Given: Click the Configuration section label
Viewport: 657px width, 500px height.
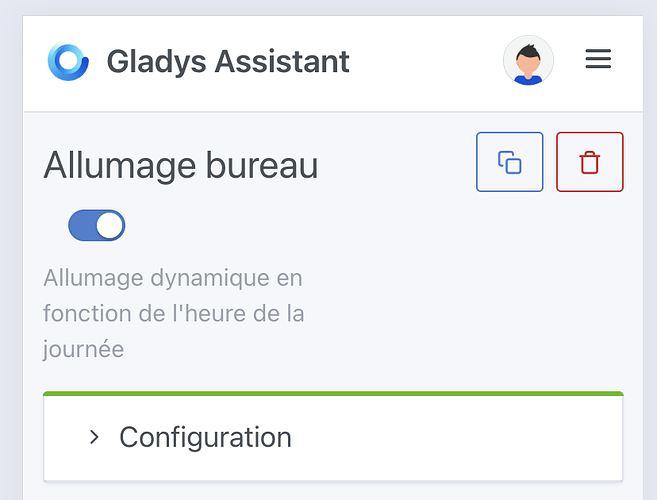Looking at the screenshot, I should click(205, 437).
